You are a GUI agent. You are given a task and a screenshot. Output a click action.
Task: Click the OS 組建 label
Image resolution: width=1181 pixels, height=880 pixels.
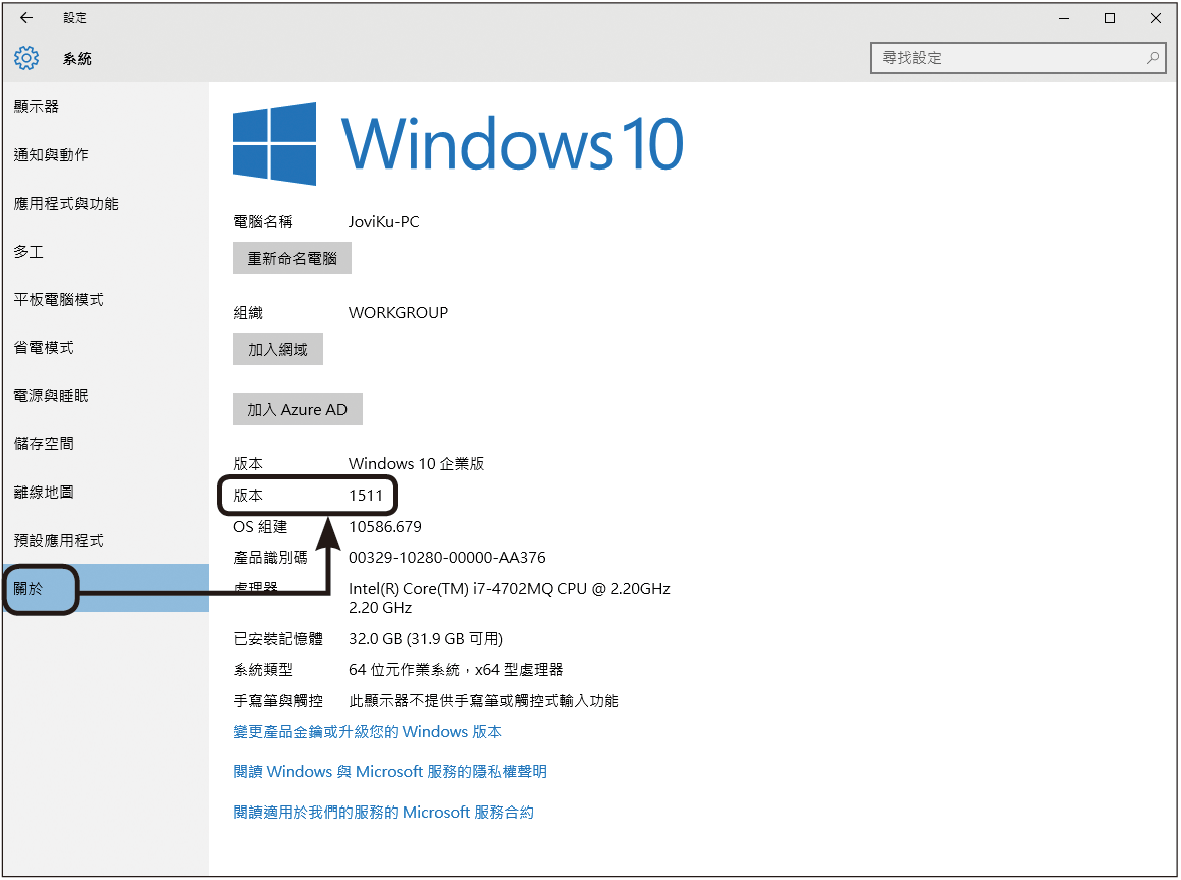click(x=260, y=527)
